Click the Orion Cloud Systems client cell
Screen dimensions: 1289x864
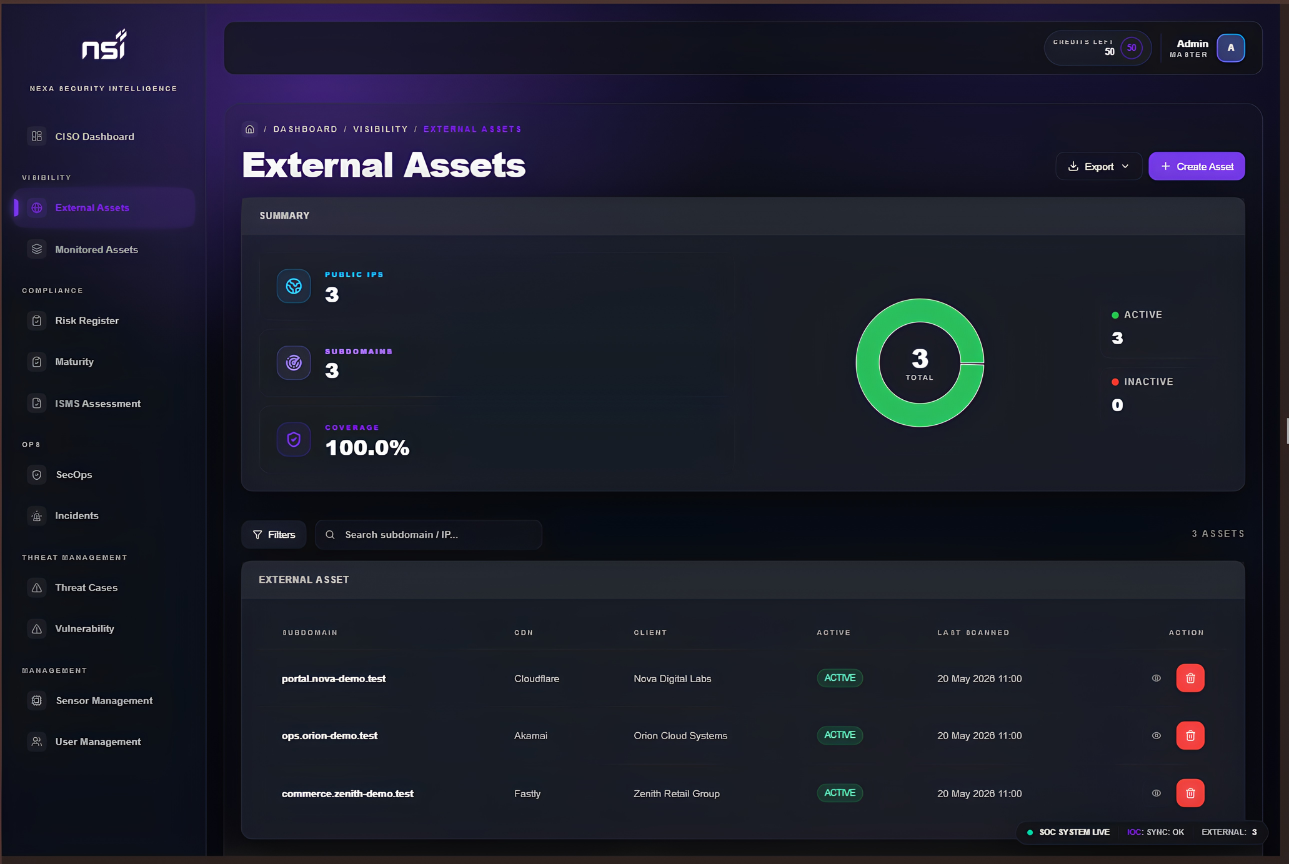pyautogui.click(x=681, y=736)
